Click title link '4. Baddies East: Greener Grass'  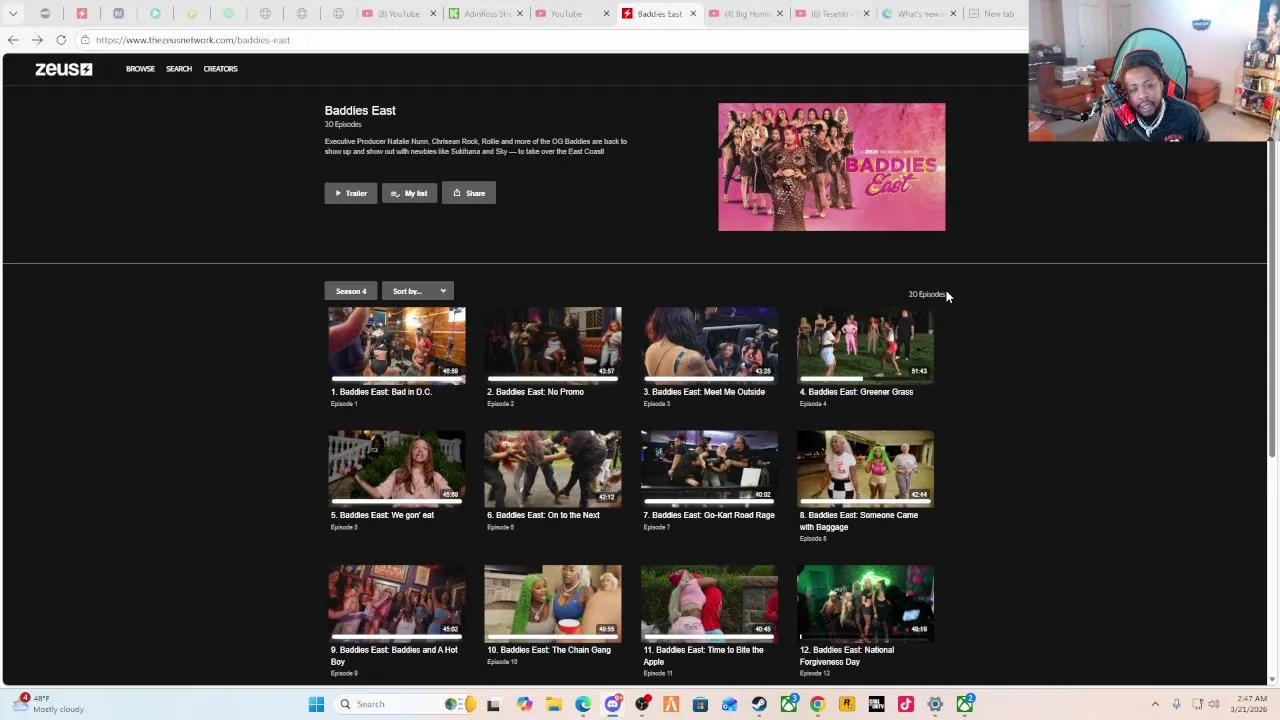pyautogui.click(x=856, y=392)
